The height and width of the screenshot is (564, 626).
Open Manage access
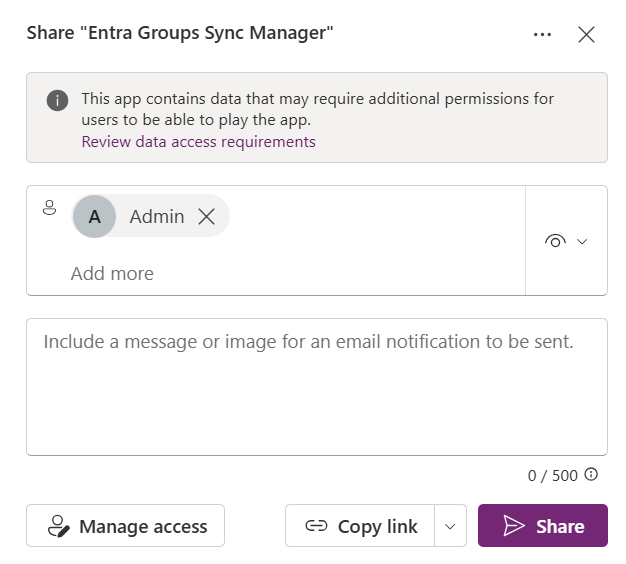click(x=126, y=526)
